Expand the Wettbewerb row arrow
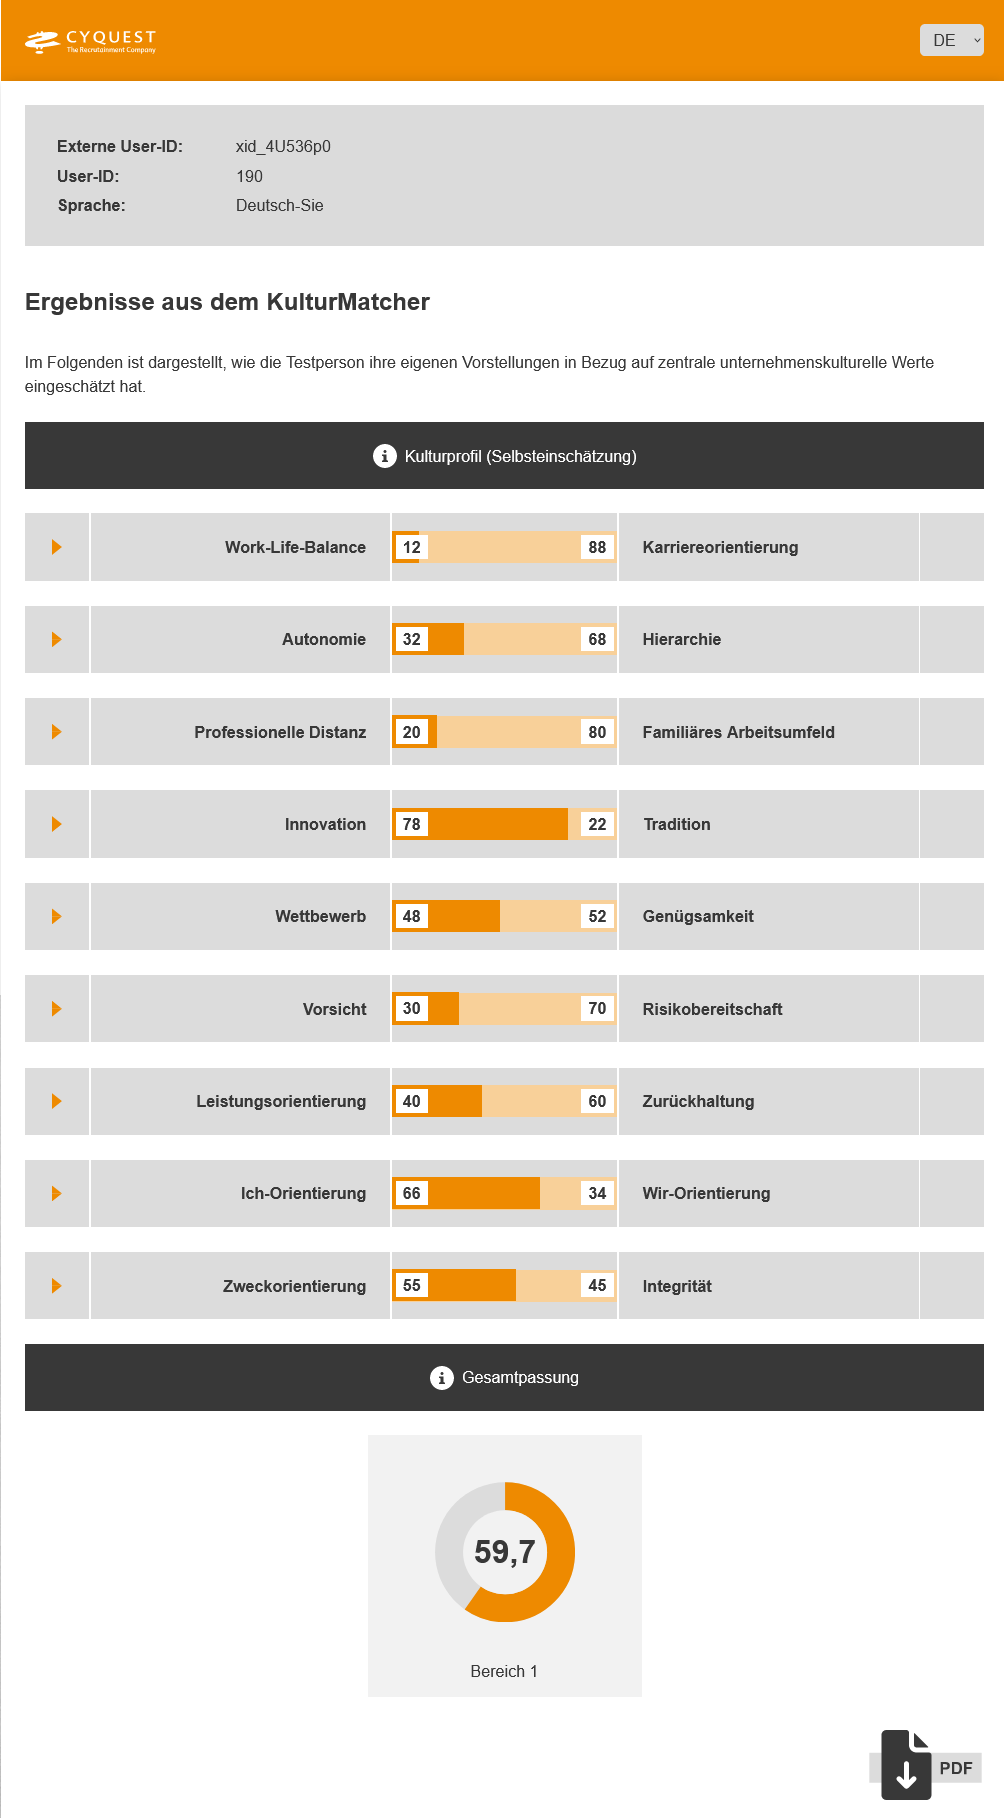 point(57,916)
